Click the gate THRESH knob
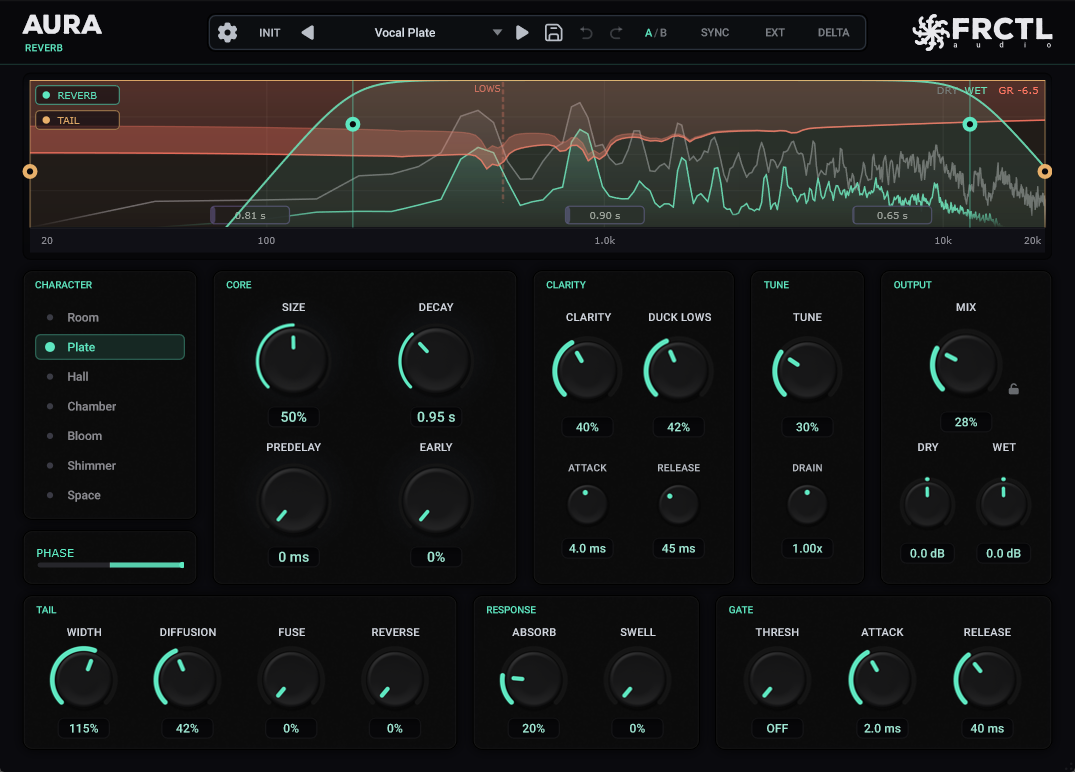This screenshot has height=772, width=1075. pos(777,678)
